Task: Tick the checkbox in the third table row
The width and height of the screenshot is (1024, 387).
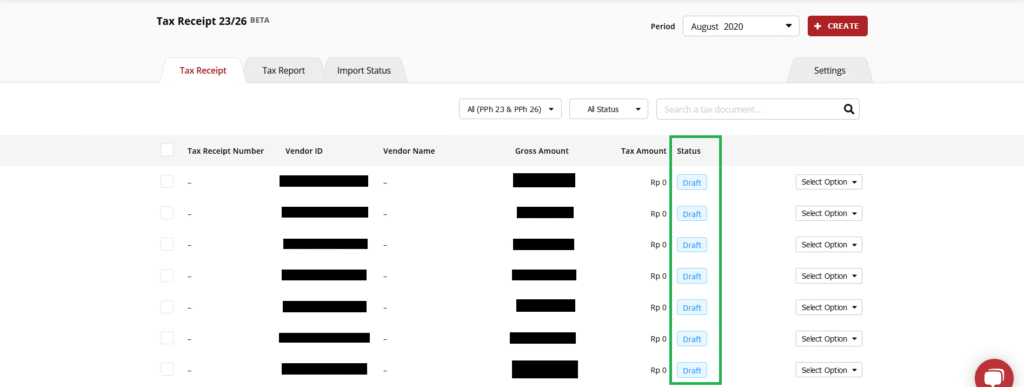Action: tap(167, 244)
